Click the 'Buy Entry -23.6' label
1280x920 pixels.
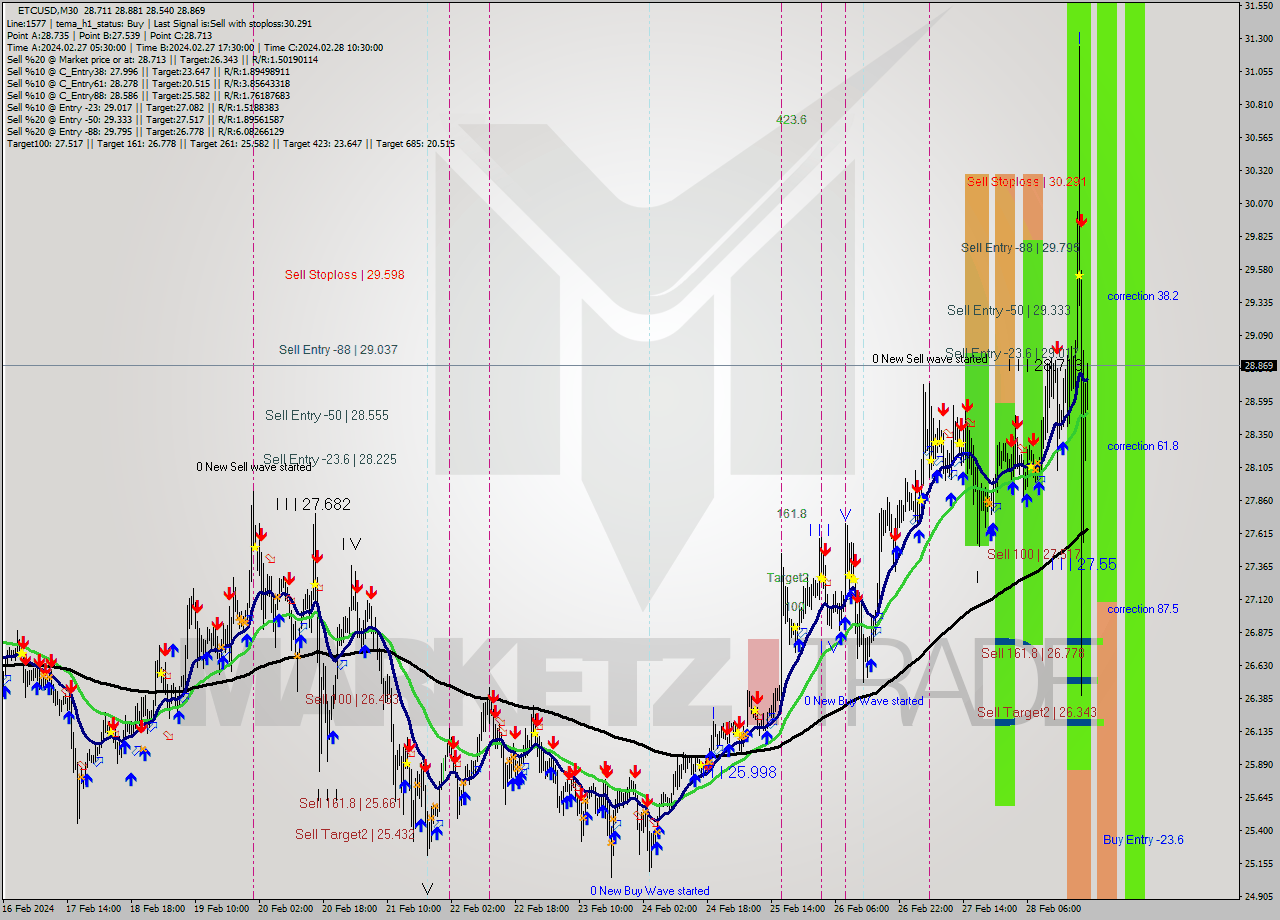pyautogui.click(x=1143, y=840)
